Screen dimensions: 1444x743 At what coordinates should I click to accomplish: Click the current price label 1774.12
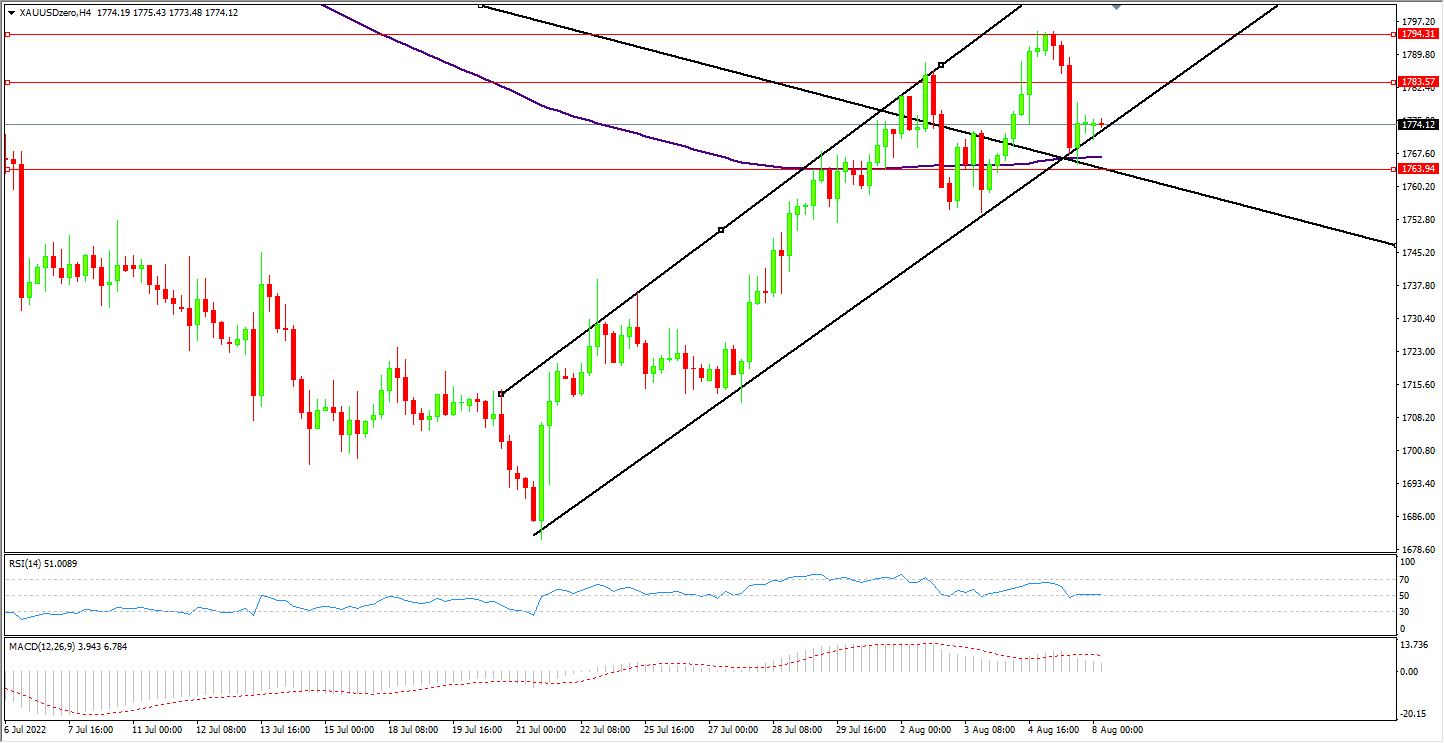point(1420,124)
